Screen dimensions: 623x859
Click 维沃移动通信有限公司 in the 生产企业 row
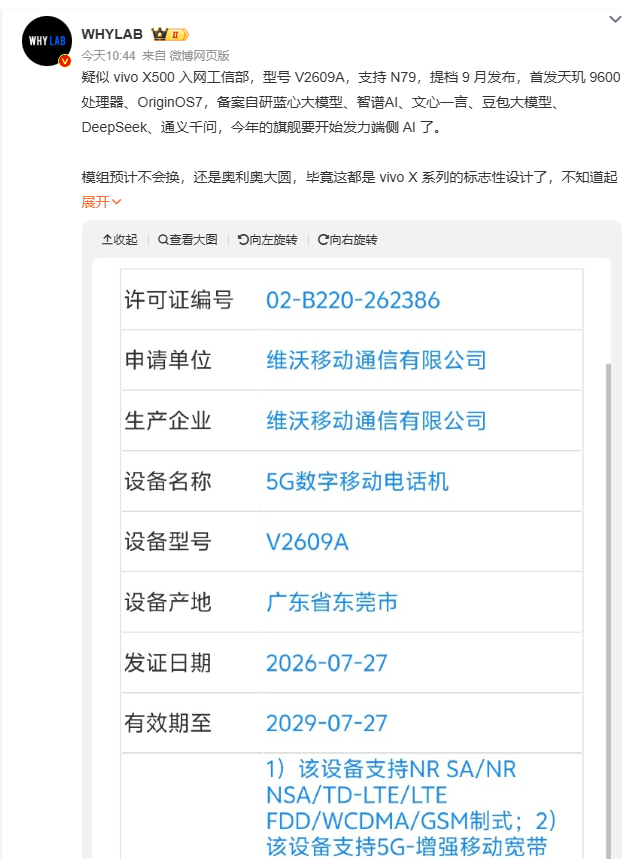376,421
